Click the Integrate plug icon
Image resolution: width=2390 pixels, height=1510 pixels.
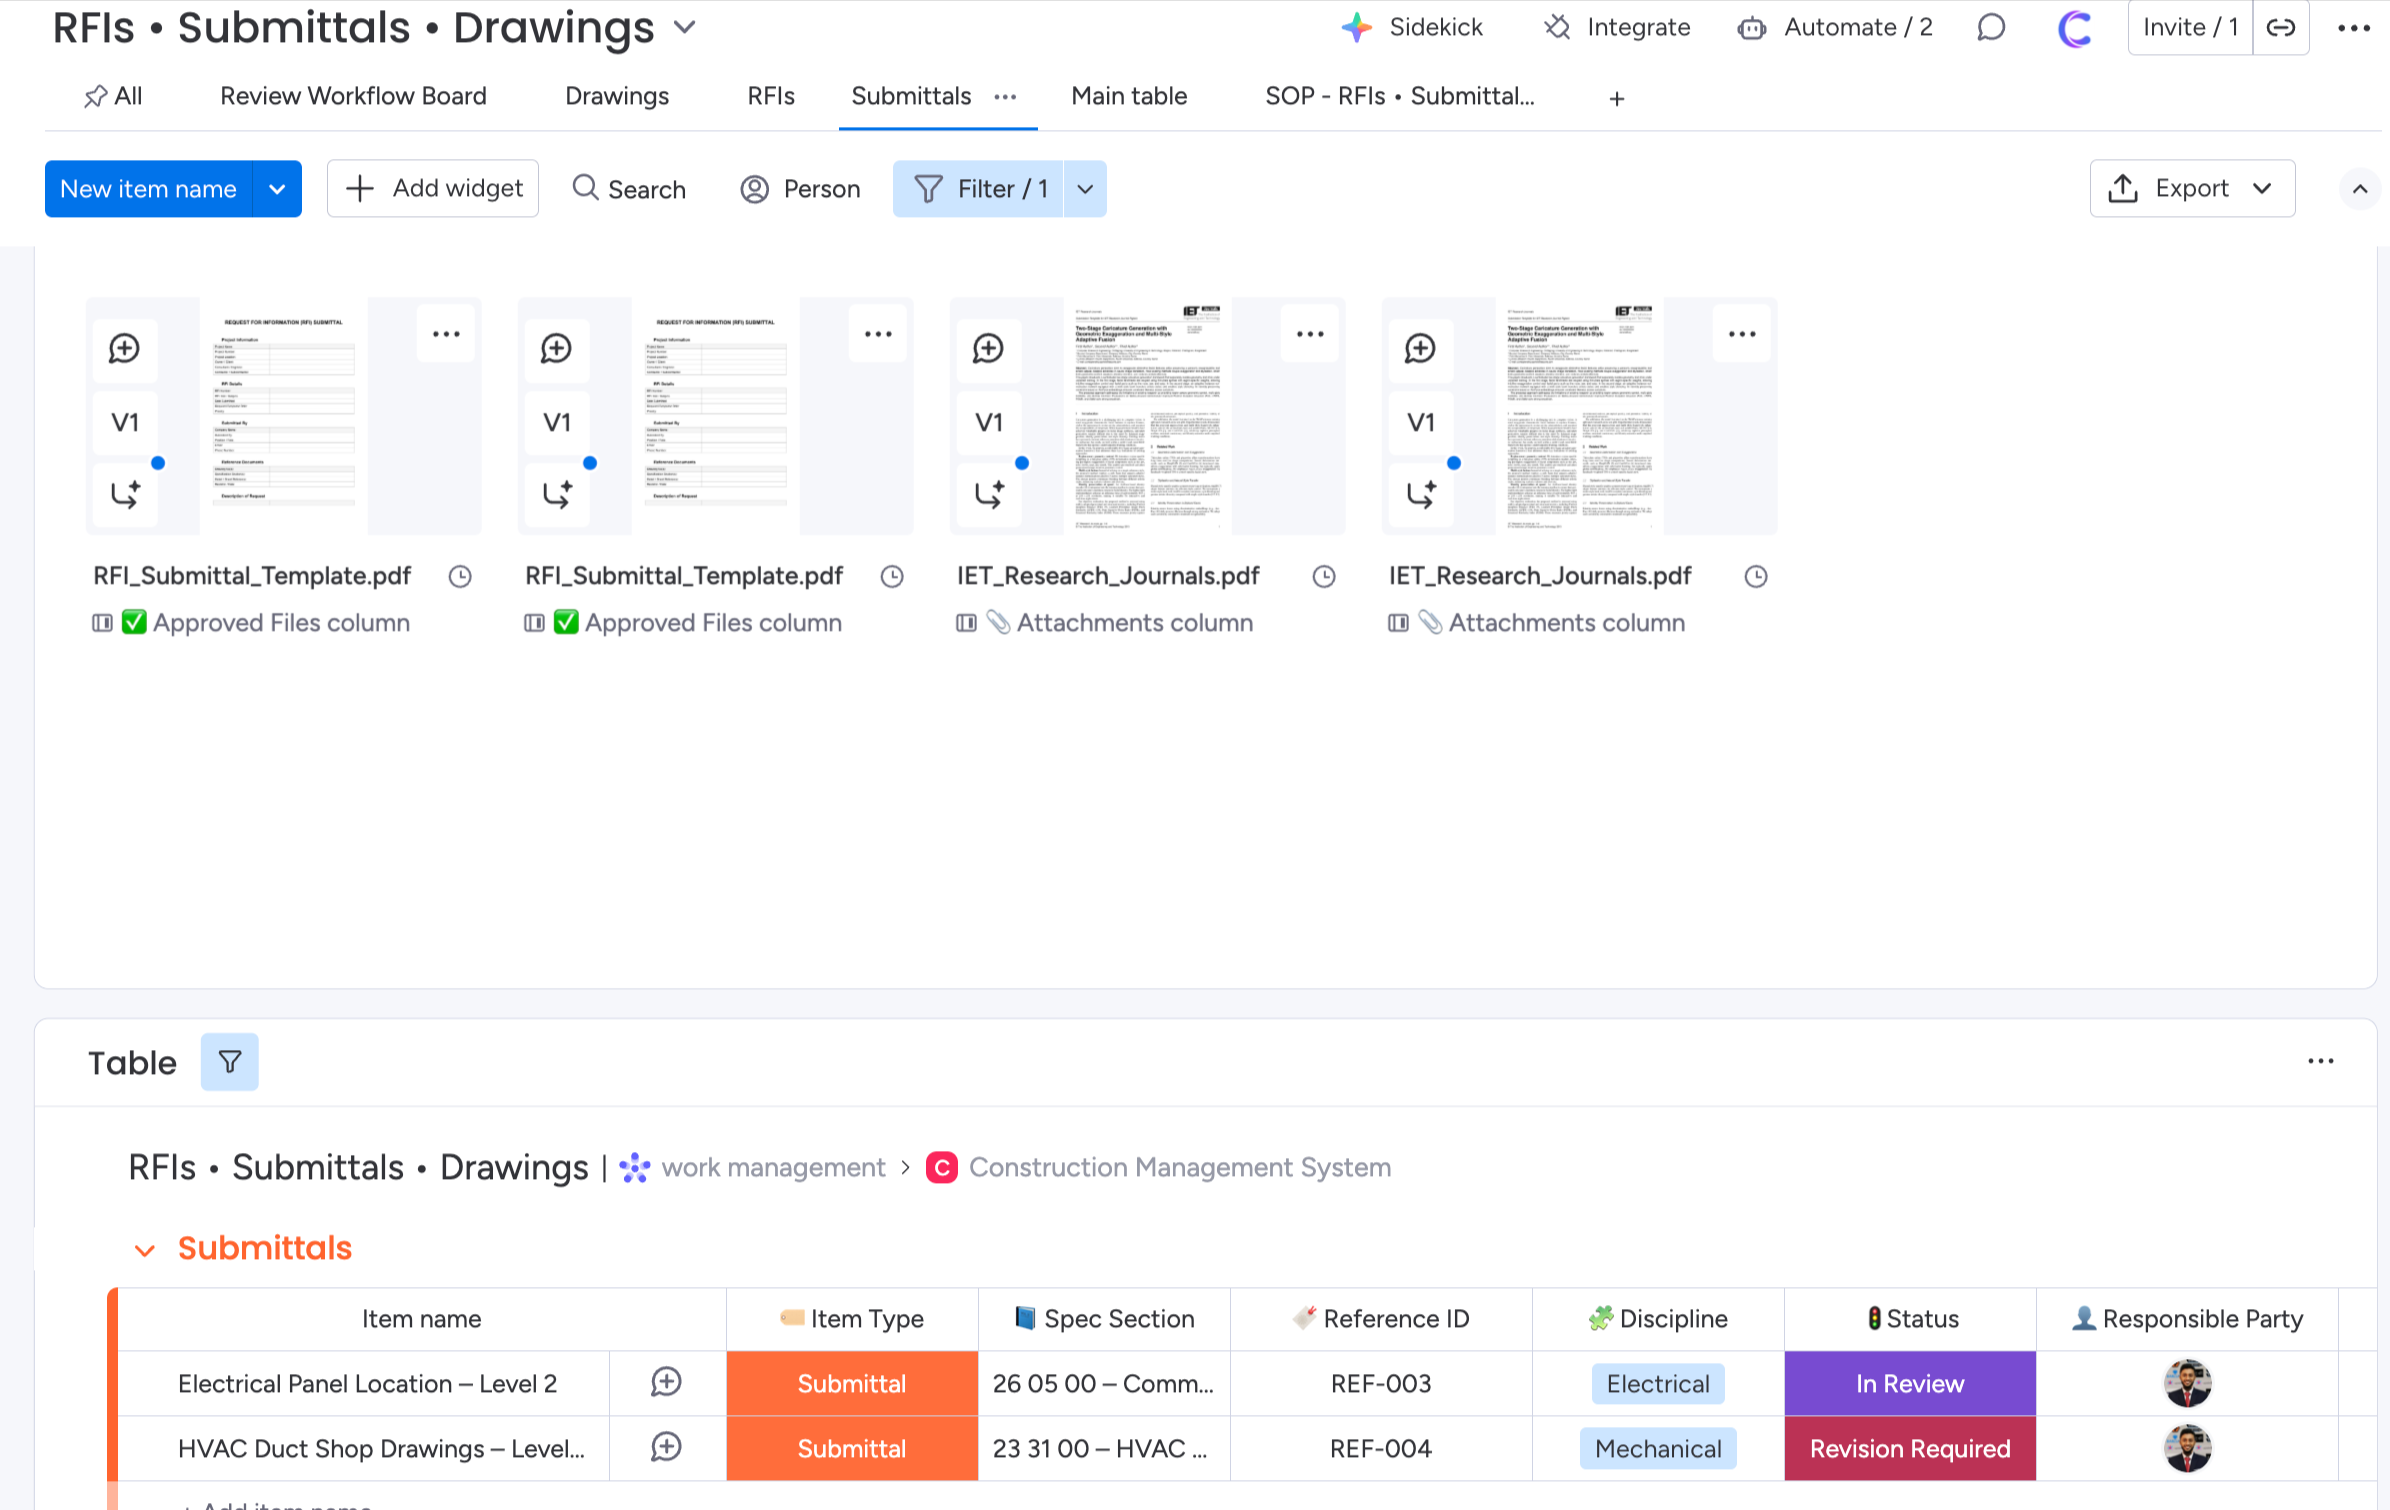1557,27
